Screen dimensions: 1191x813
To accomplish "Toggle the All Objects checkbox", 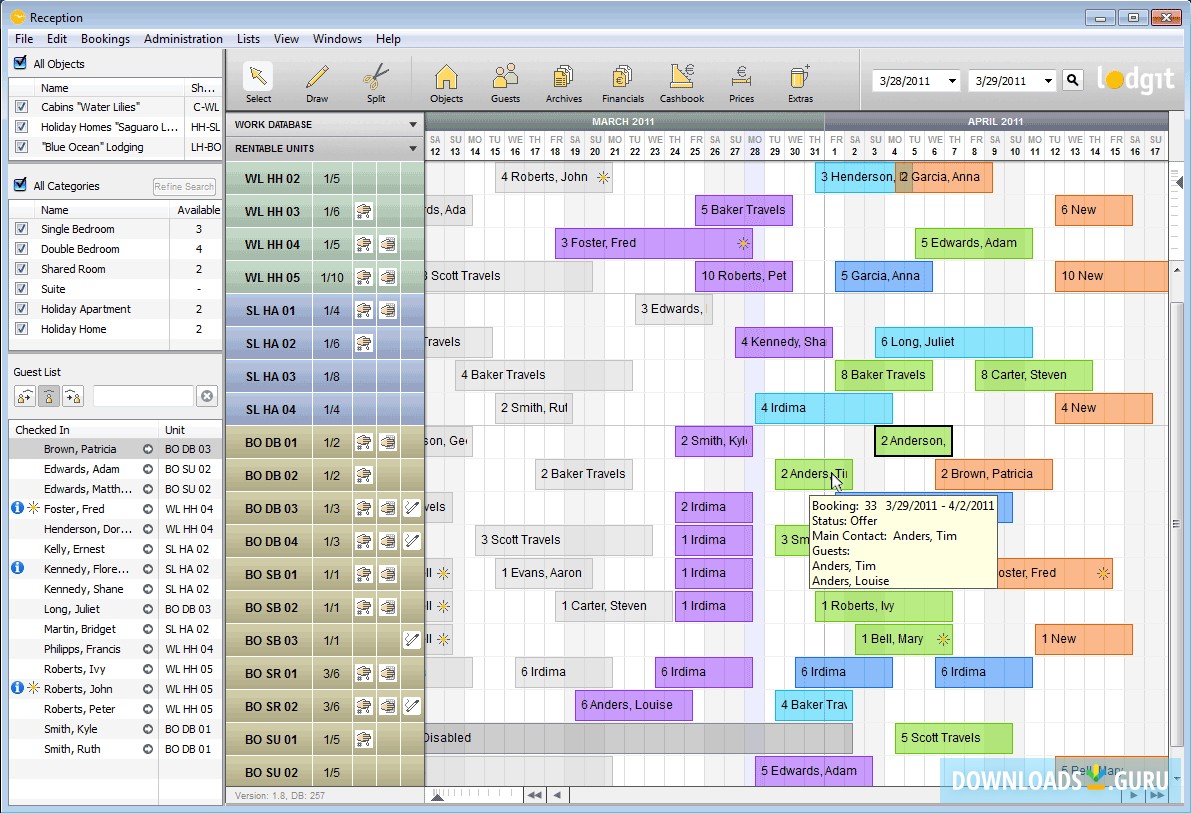I will coord(21,63).
